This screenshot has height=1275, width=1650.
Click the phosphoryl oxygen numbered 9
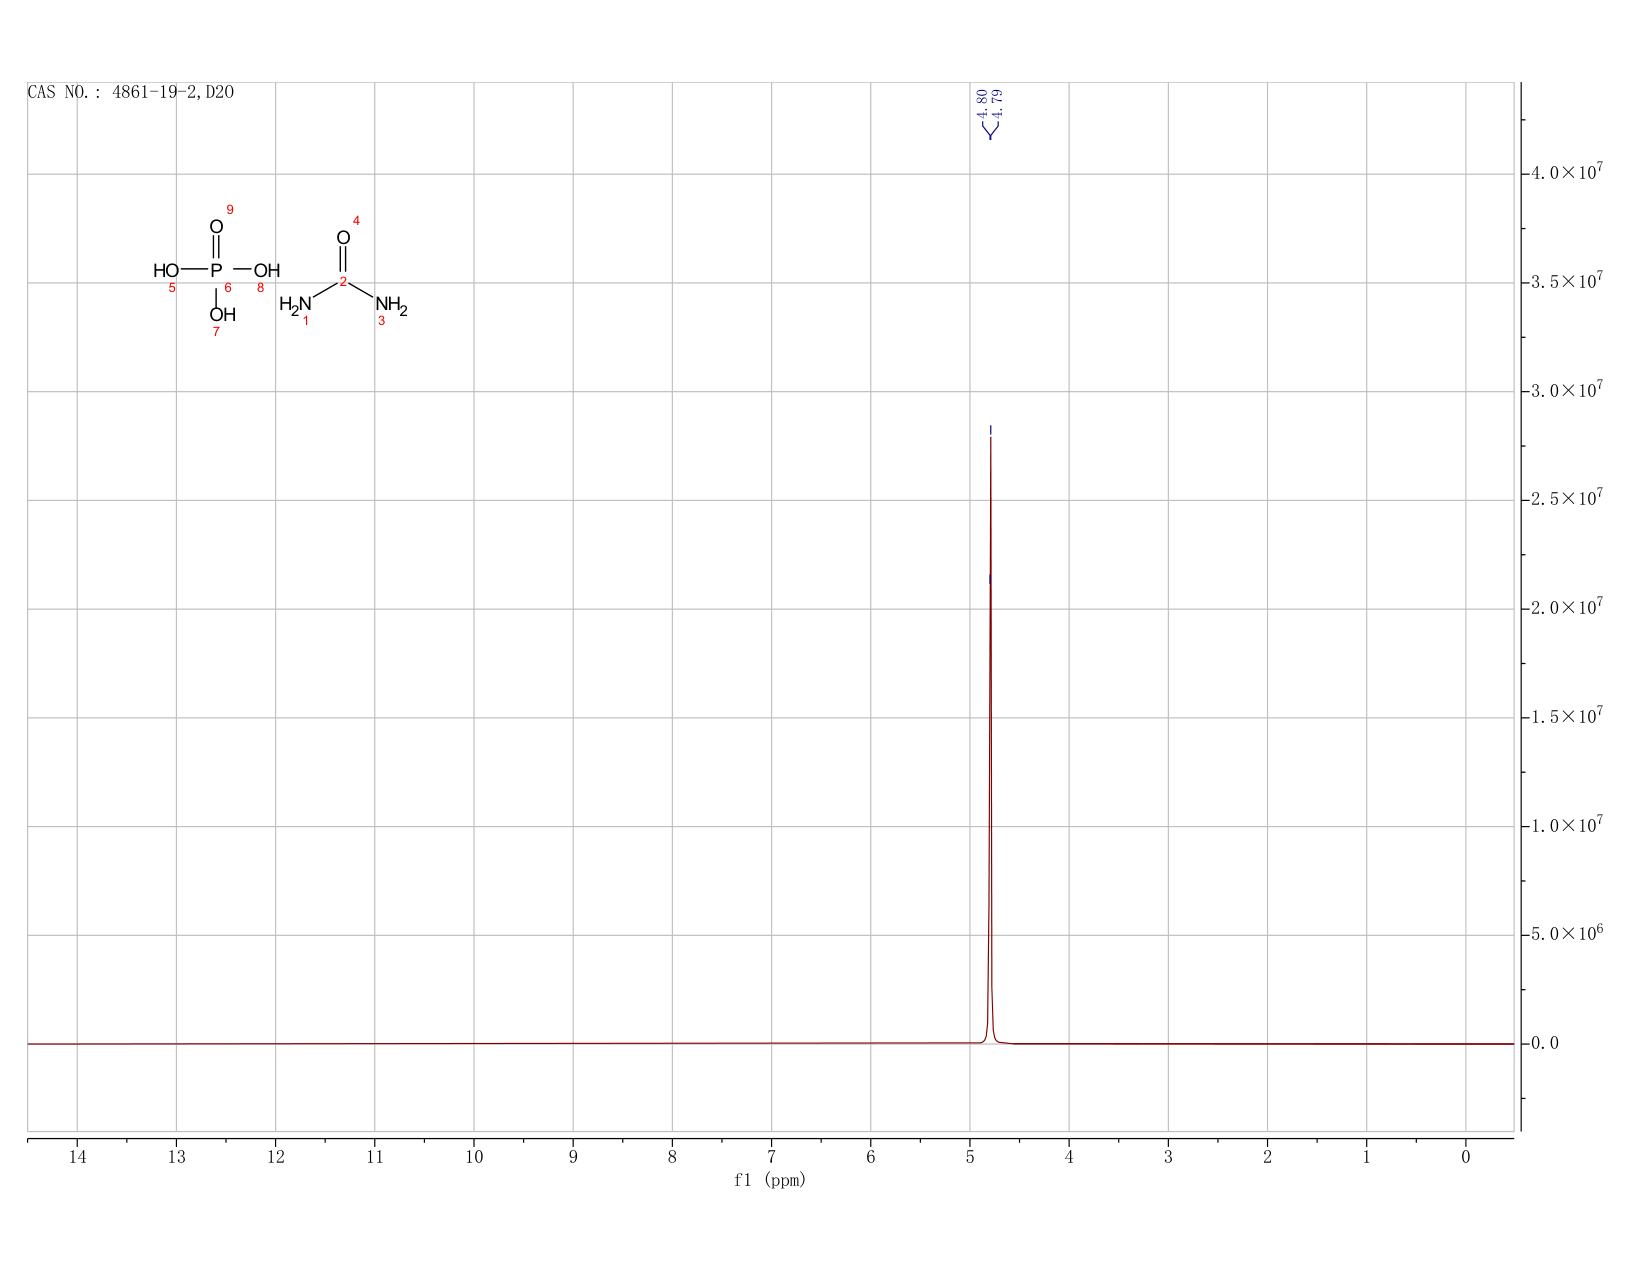[x=216, y=226]
